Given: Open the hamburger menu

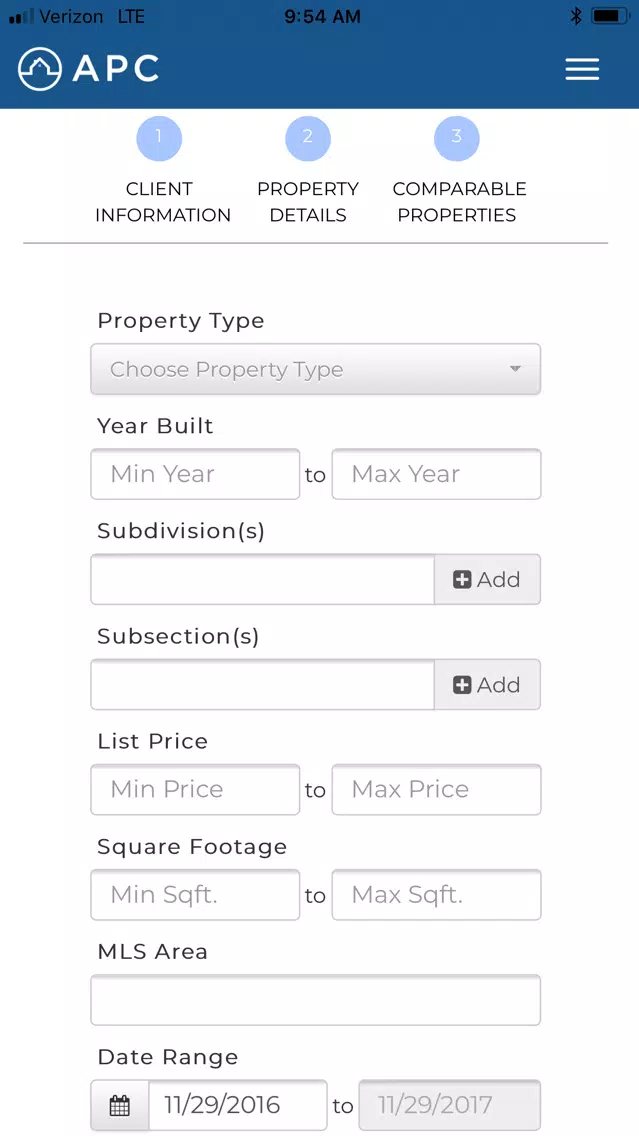Looking at the screenshot, I should [582, 69].
